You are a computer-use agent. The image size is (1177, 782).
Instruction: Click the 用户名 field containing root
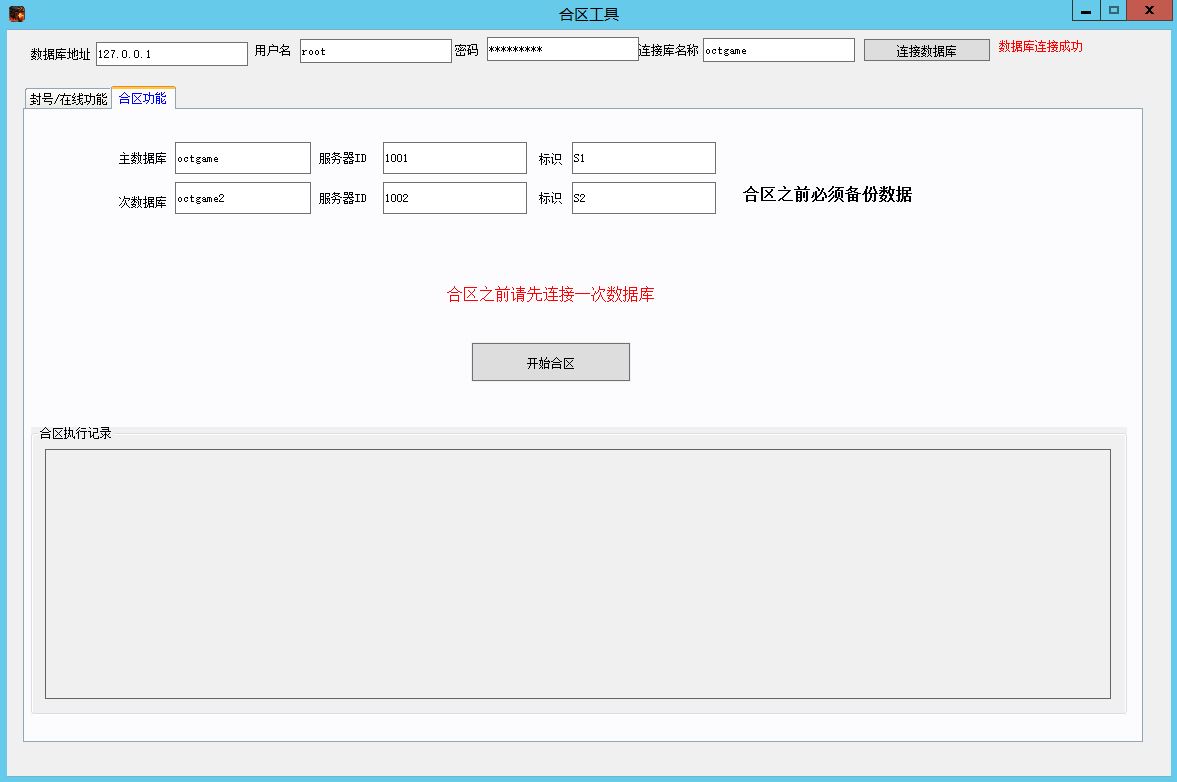click(375, 51)
